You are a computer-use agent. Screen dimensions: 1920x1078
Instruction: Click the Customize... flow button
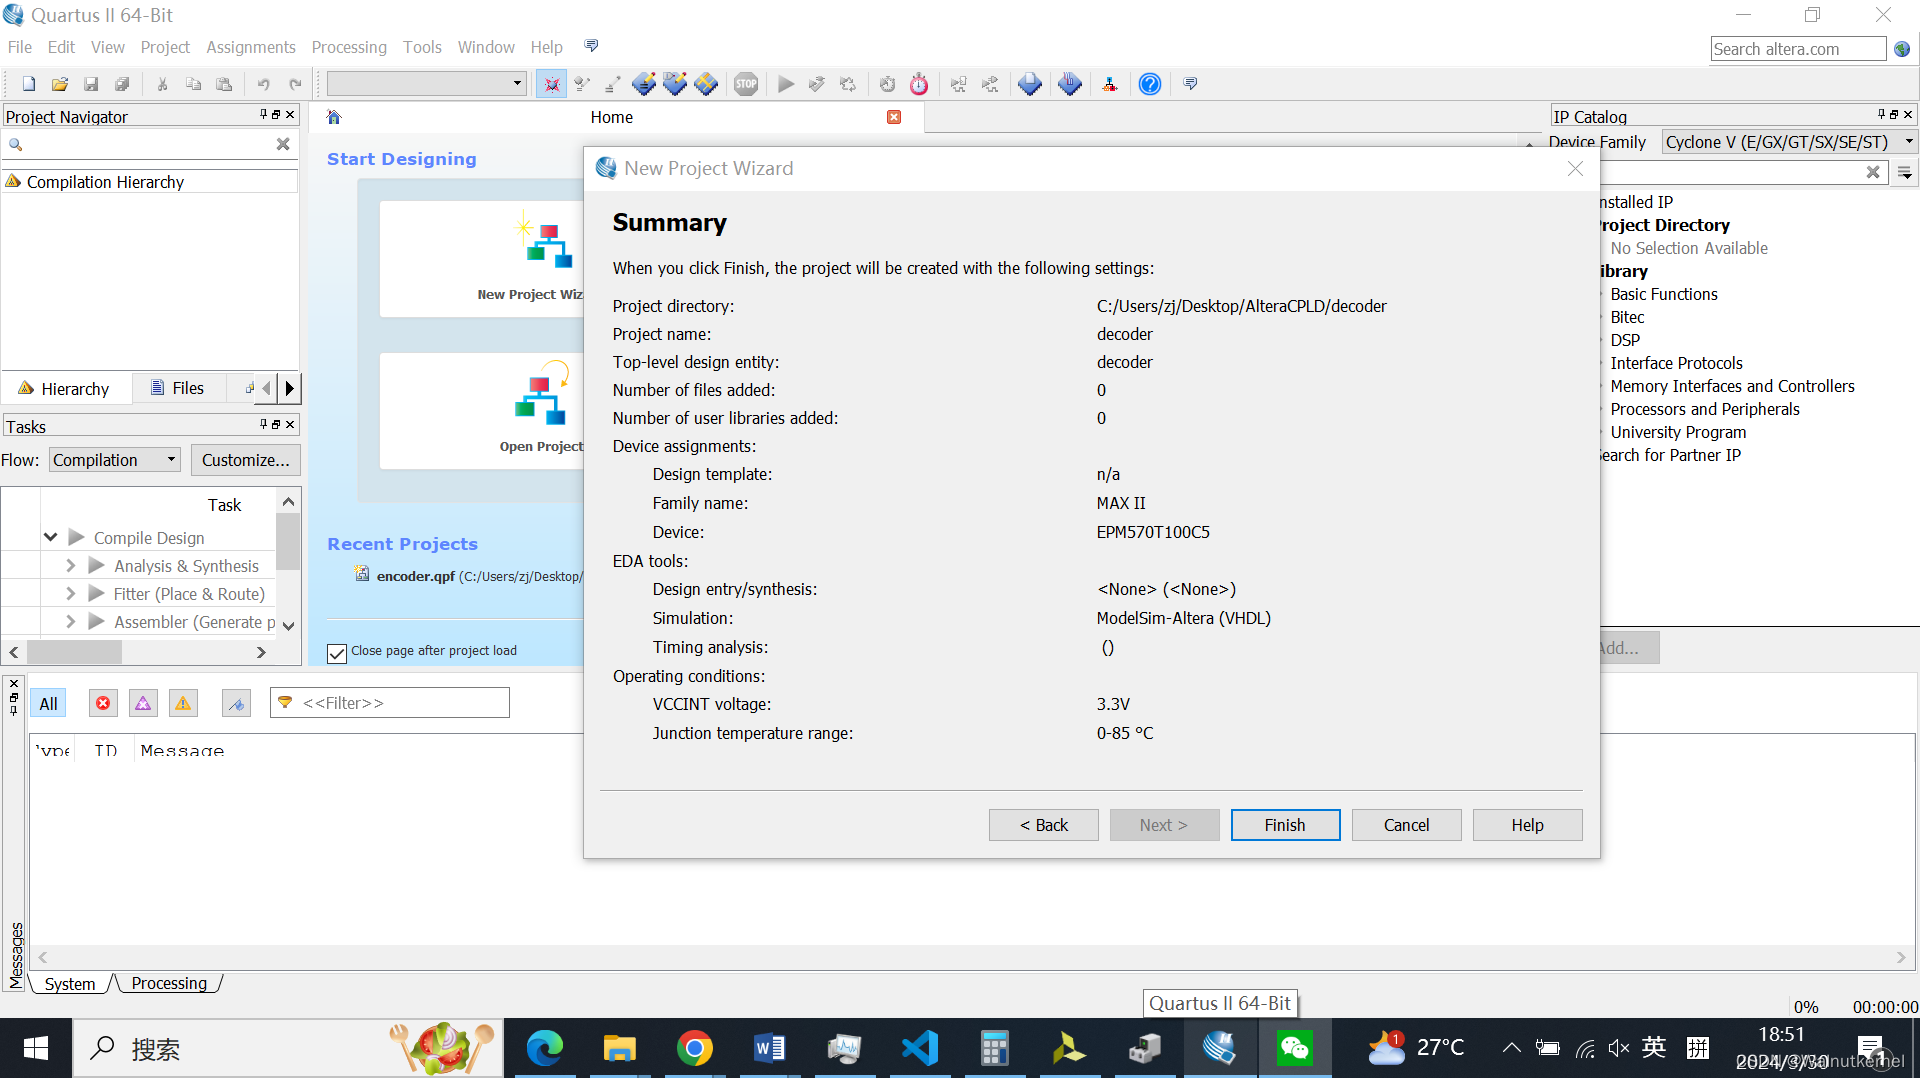(x=245, y=460)
